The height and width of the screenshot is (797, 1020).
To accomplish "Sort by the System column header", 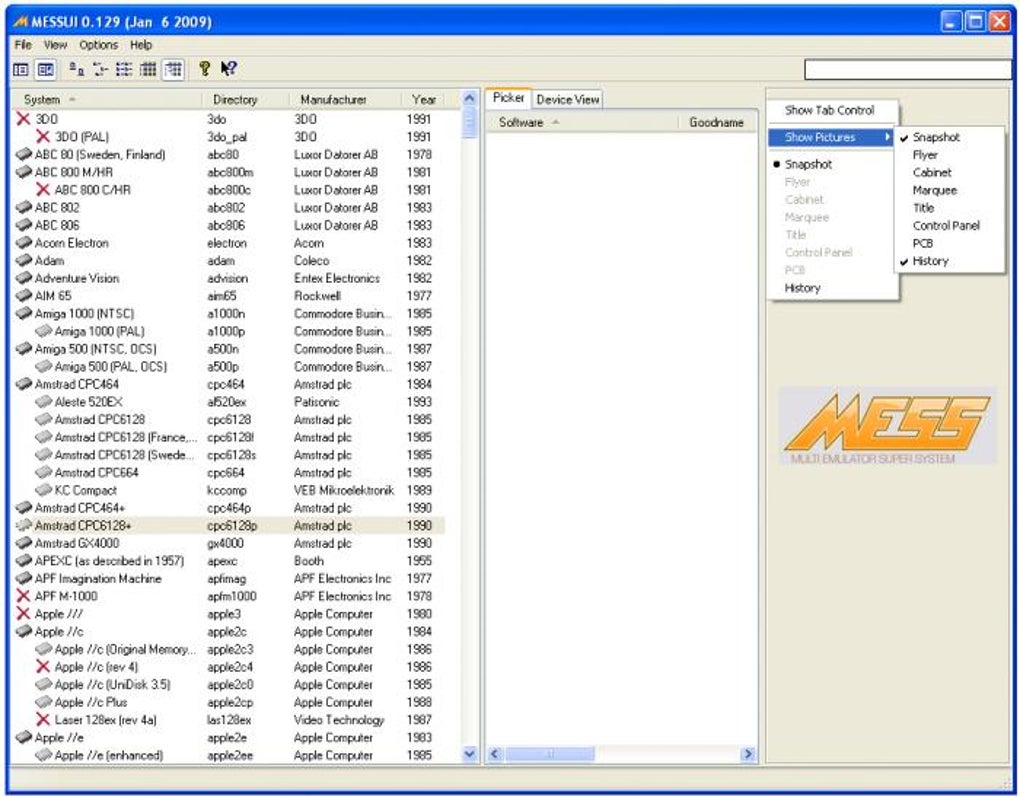I will coord(107,100).
